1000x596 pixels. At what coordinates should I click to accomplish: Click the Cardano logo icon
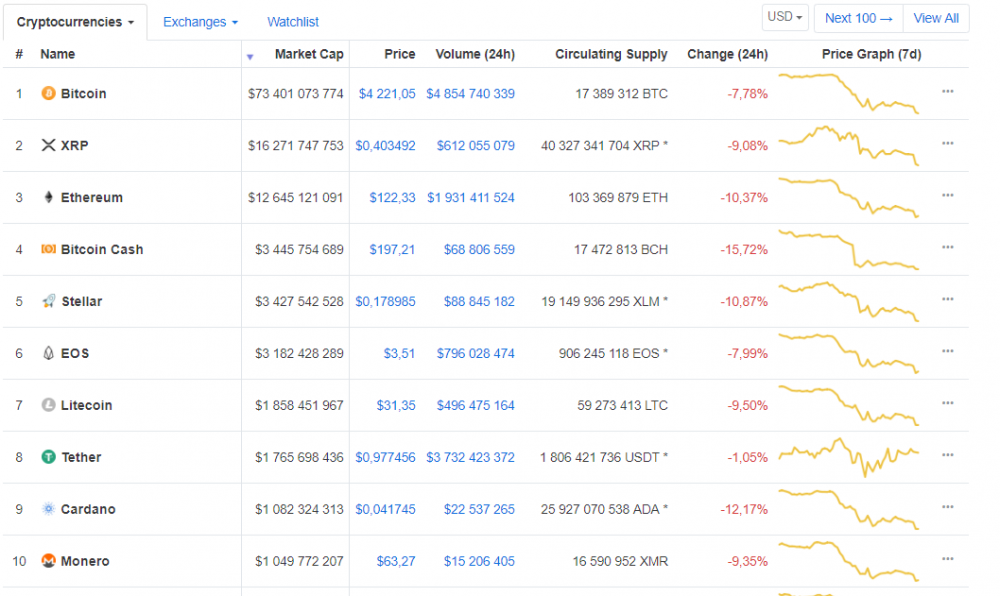[48, 509]
